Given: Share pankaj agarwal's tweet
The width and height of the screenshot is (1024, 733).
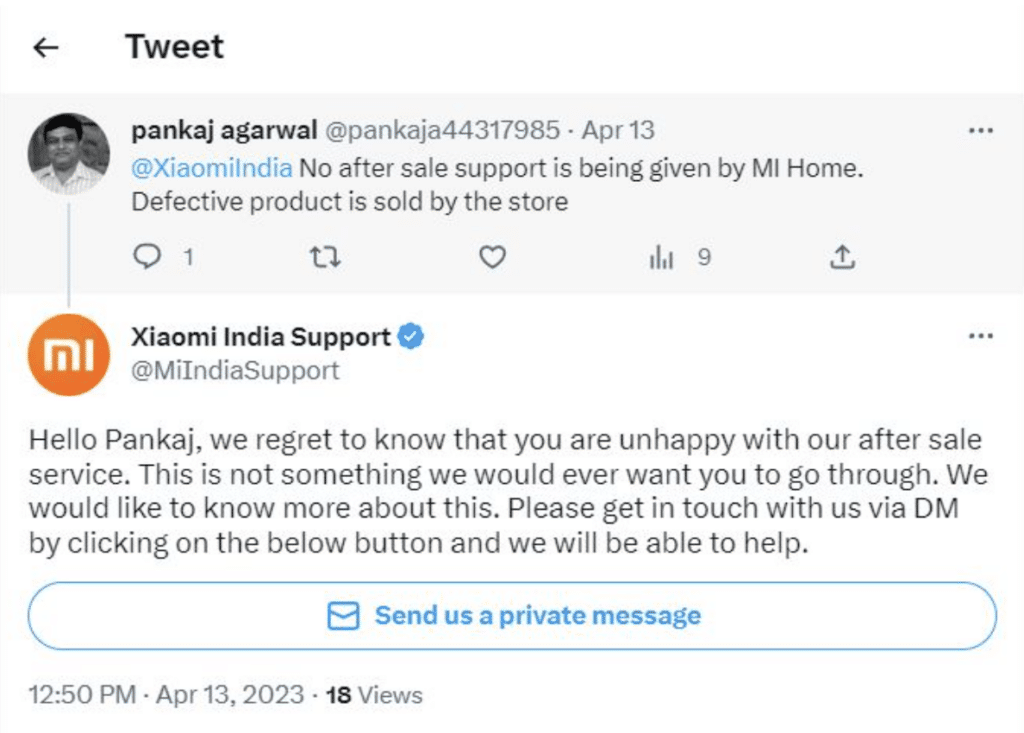Looking at the screenshot, I should (842, 258).
